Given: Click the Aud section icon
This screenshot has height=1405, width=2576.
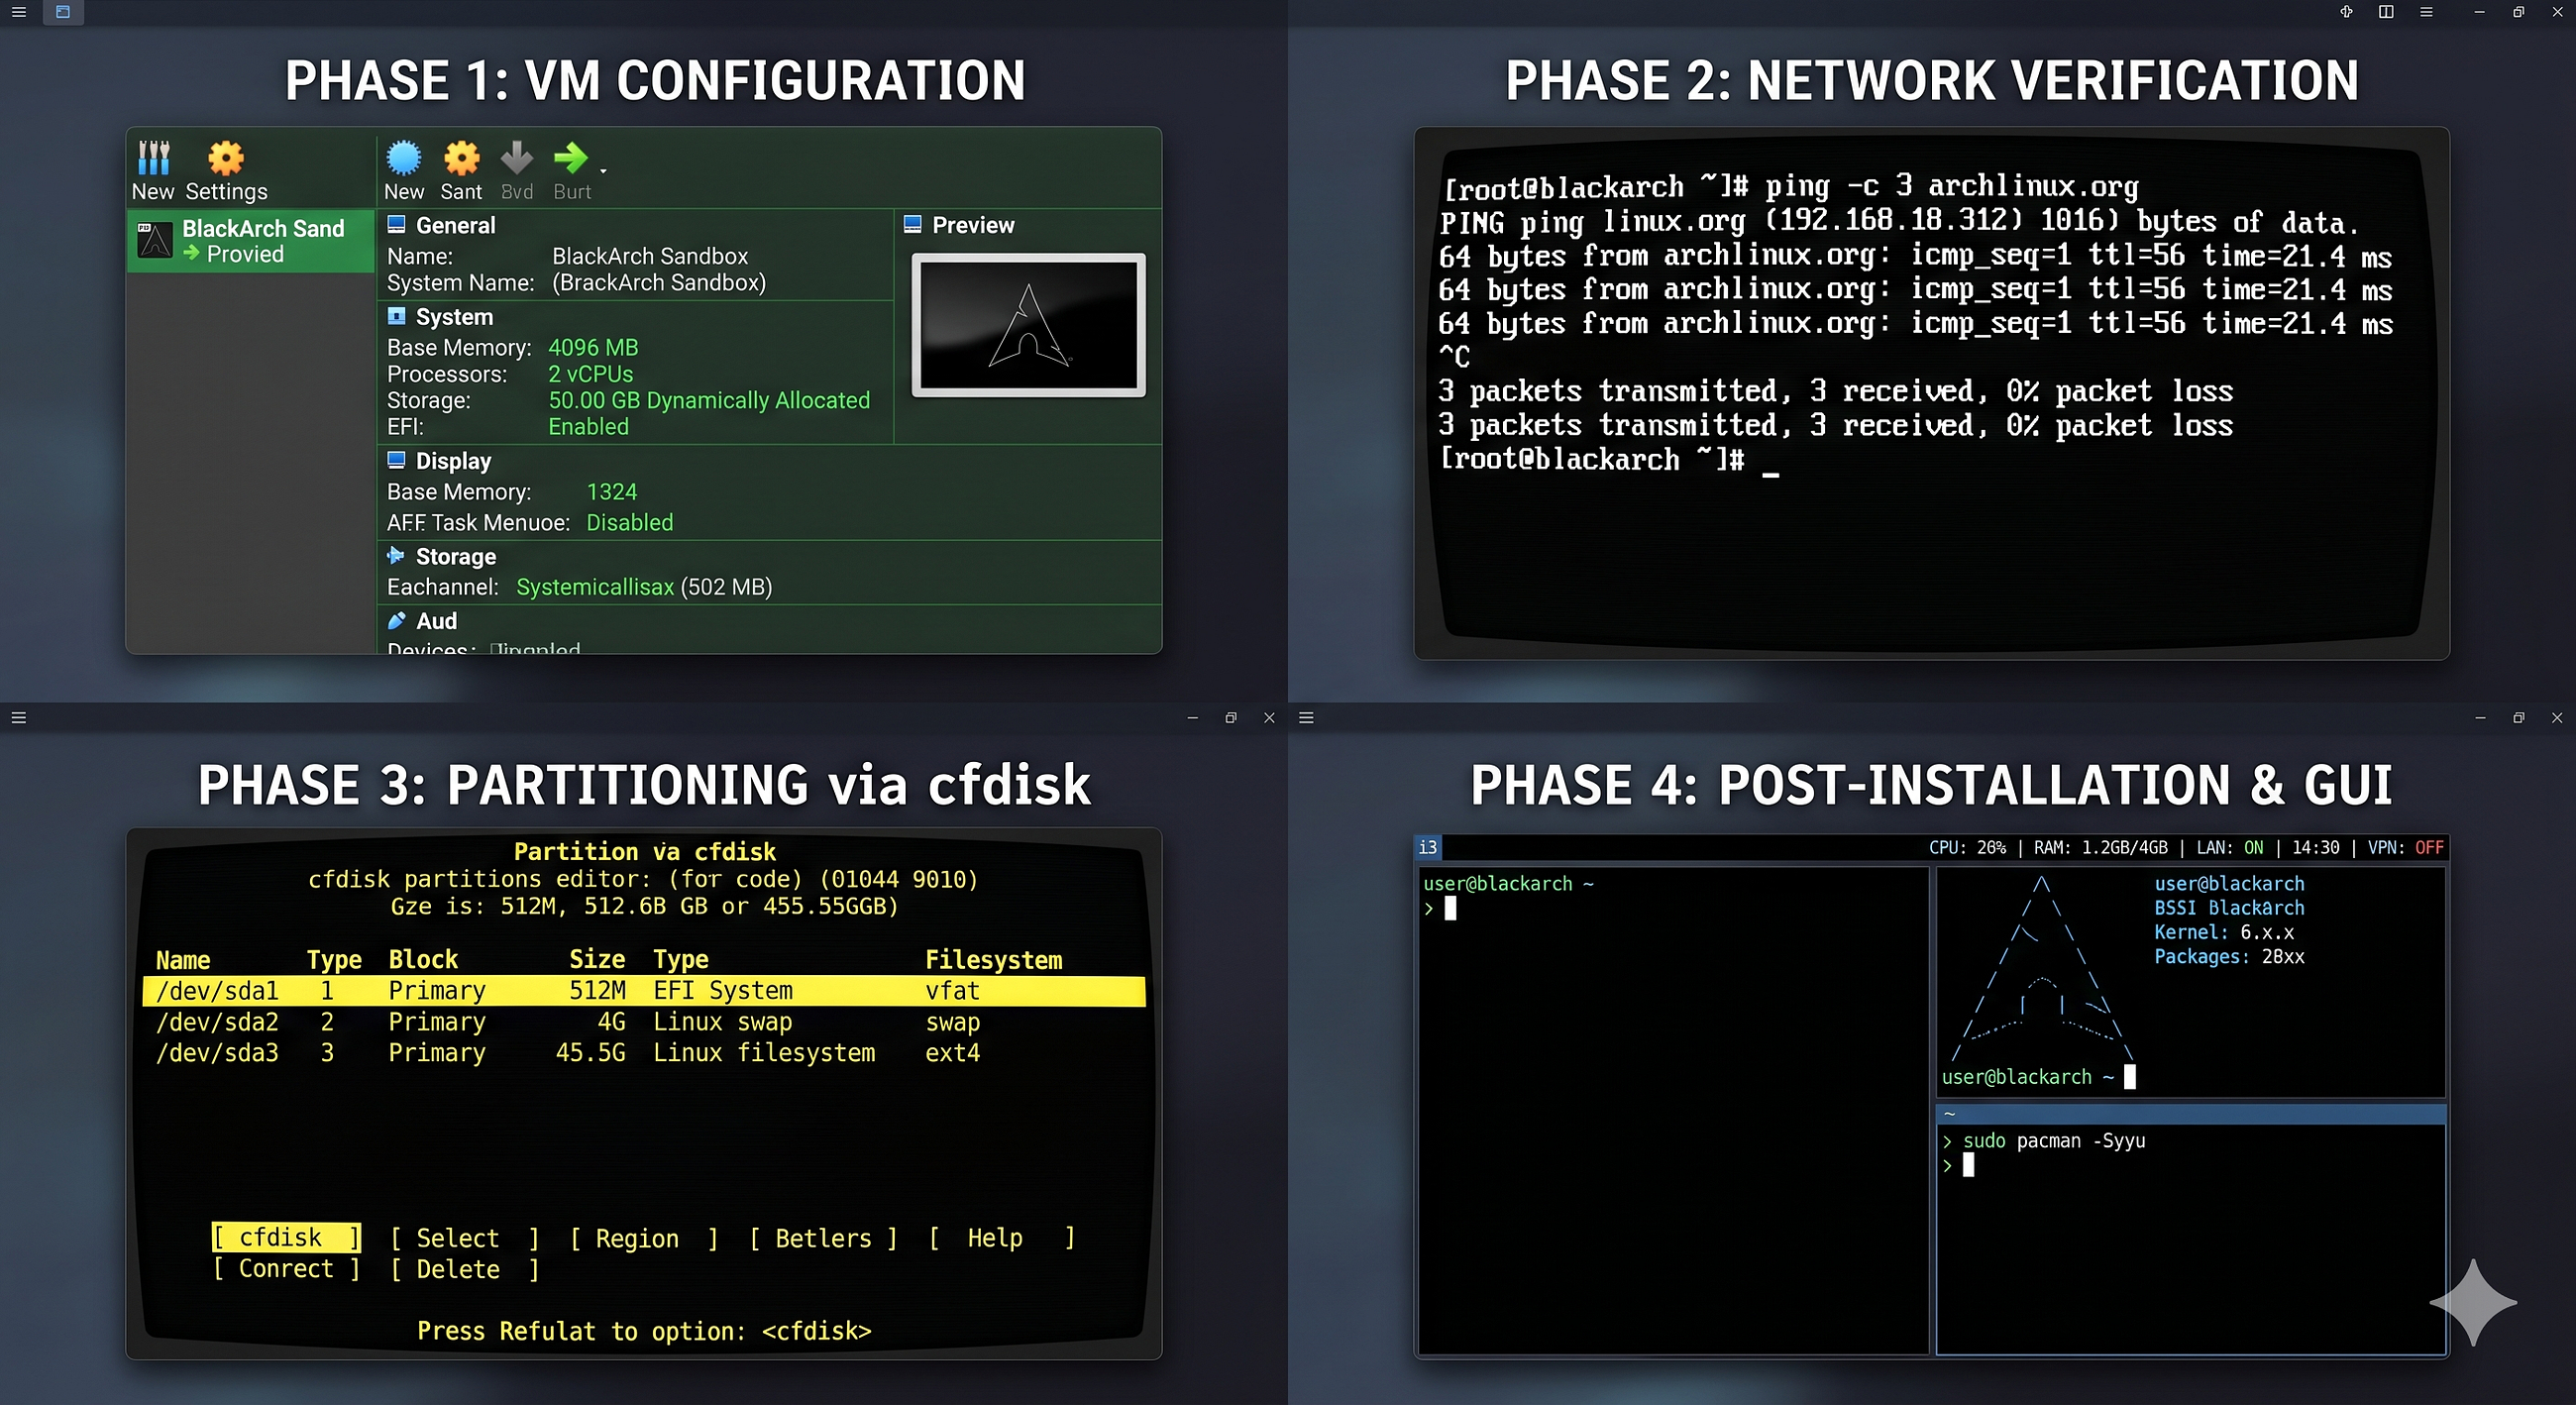Looking at the screenshot, I should [396, 620].
